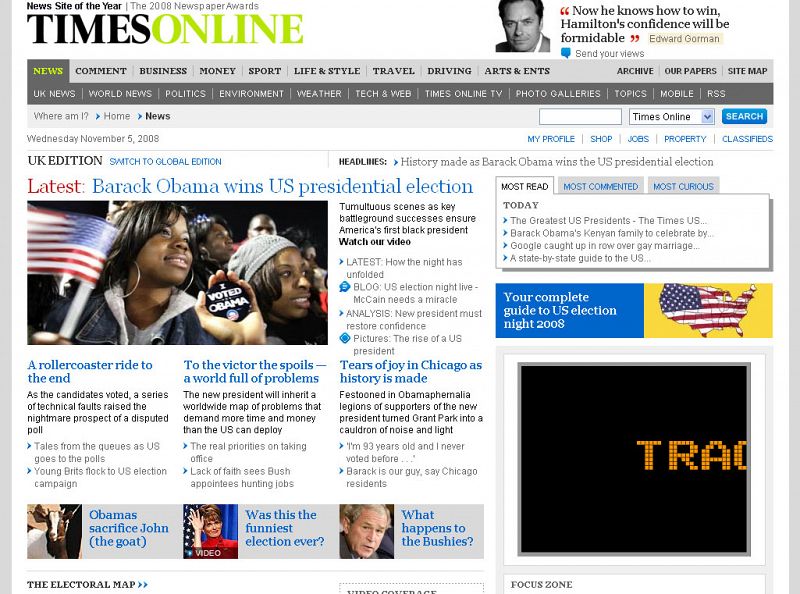Expand the Times Online search scope dropdown

[708, 117]
